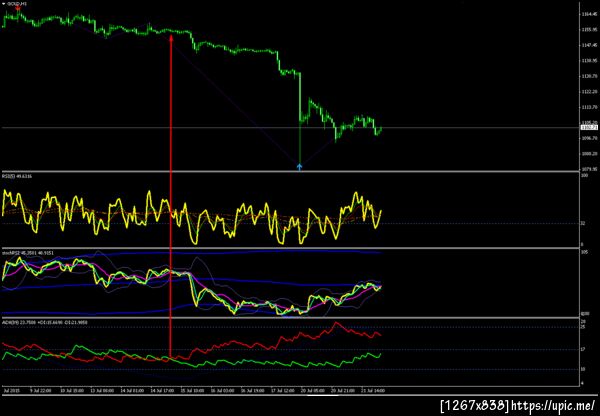Click the 1113.70 price scale label
This screenshot has height=416, width=600.
[589, 107]
